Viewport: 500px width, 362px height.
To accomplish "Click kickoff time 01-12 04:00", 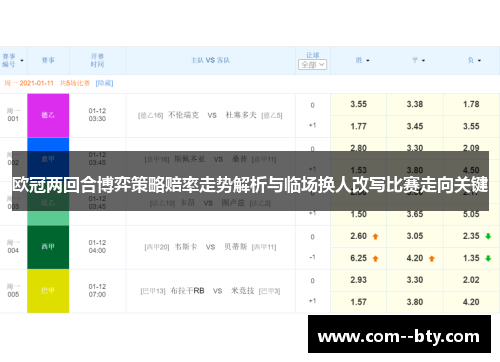I will [x=97, y=247].
